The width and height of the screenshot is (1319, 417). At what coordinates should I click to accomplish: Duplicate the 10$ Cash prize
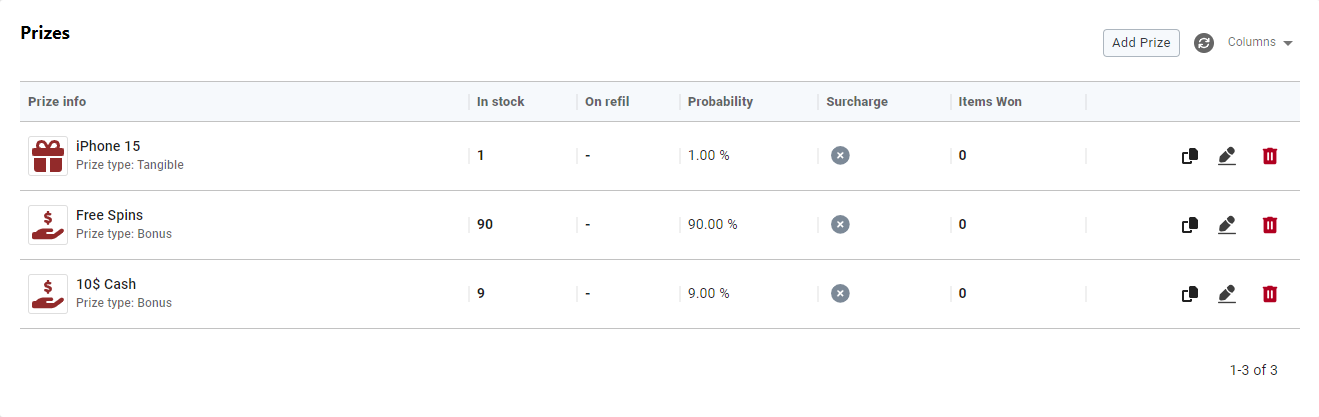click(x=1190, y=294)
